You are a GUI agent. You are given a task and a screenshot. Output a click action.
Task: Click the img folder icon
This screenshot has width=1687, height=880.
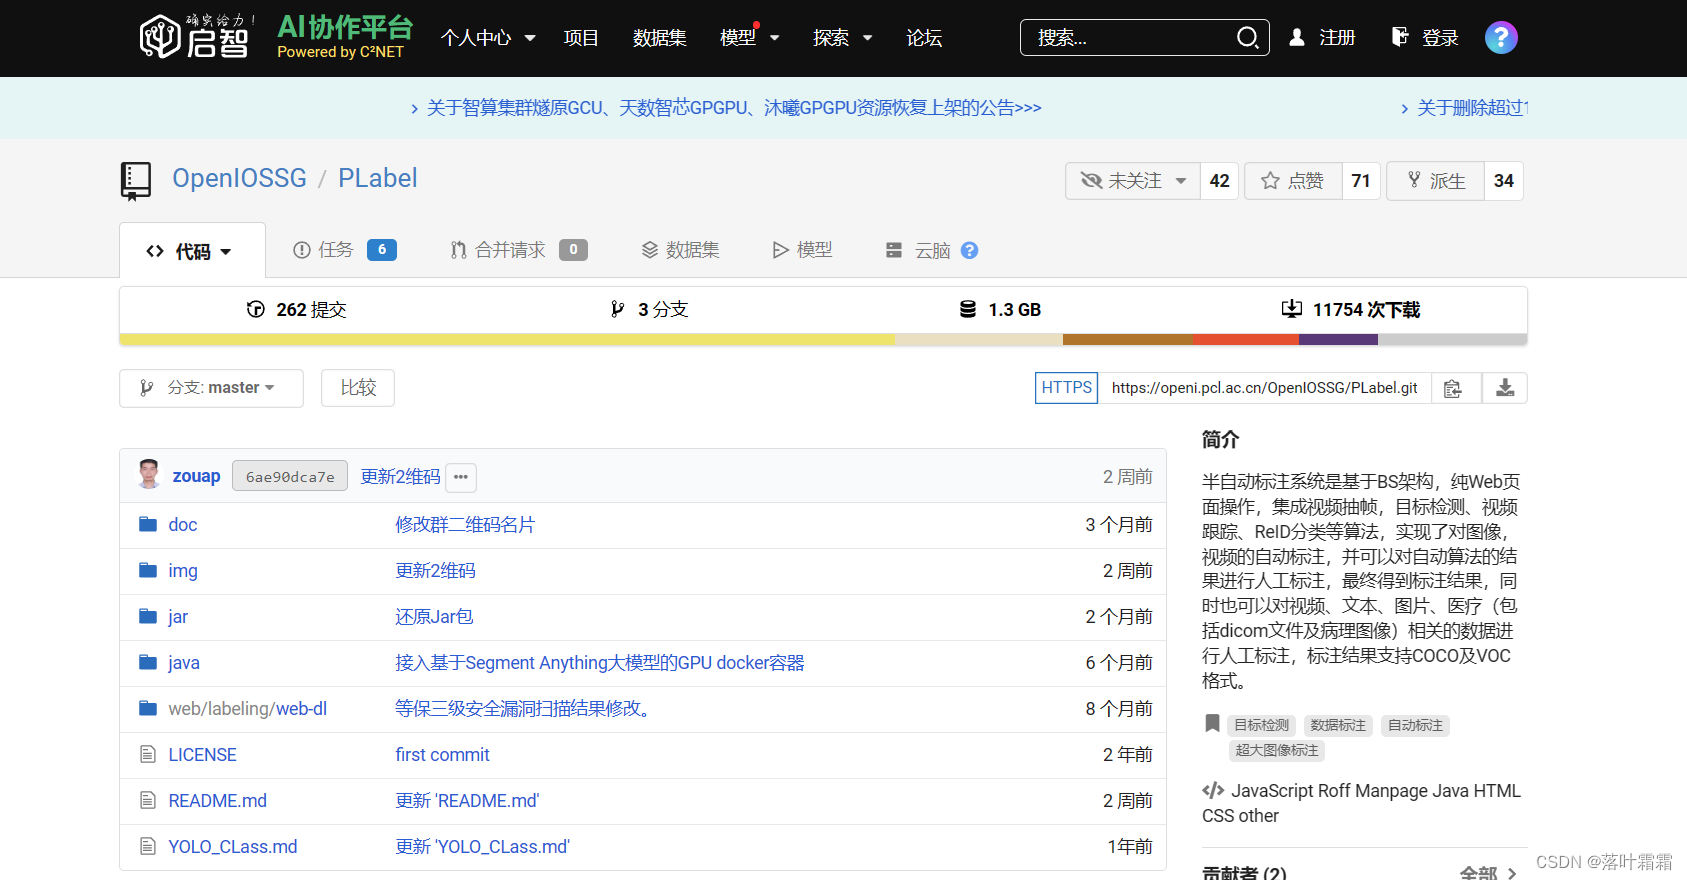tap(148, 570)
